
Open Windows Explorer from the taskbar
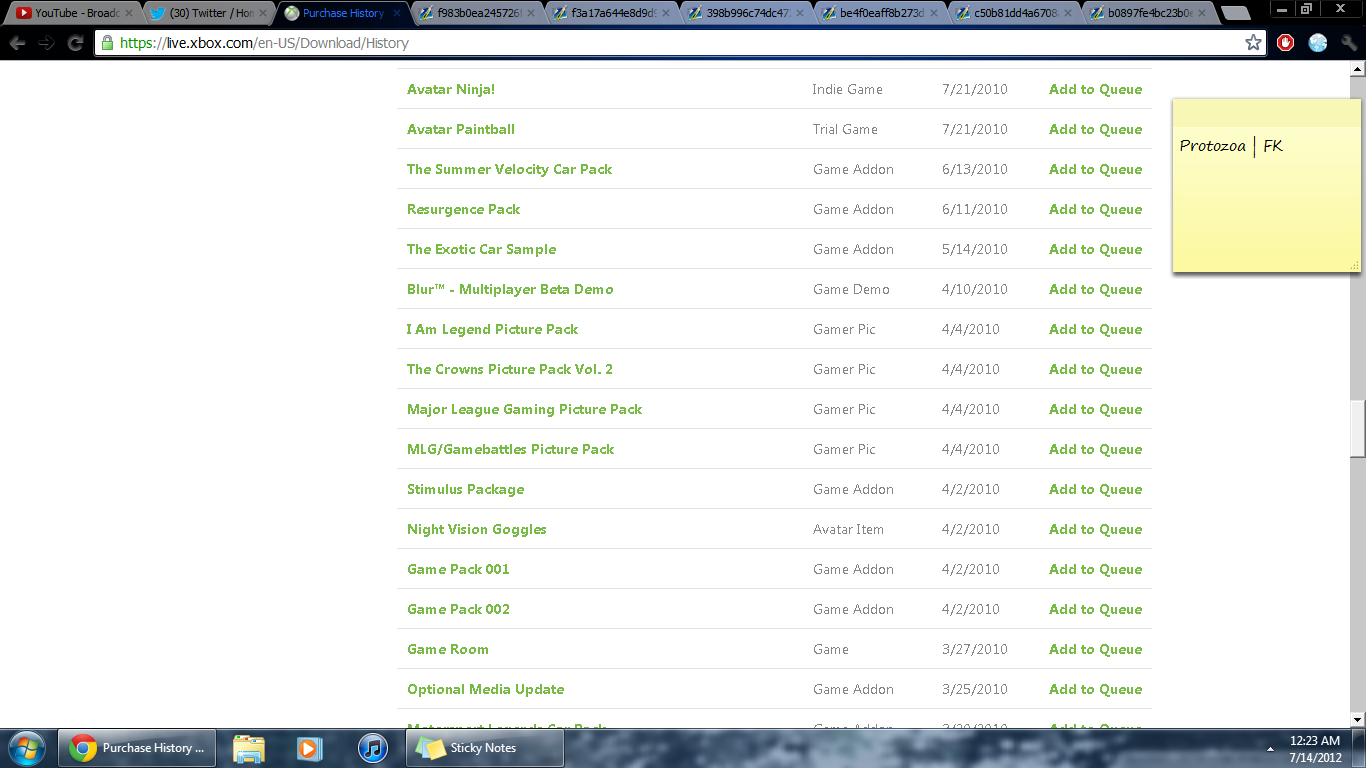point(249,748)
